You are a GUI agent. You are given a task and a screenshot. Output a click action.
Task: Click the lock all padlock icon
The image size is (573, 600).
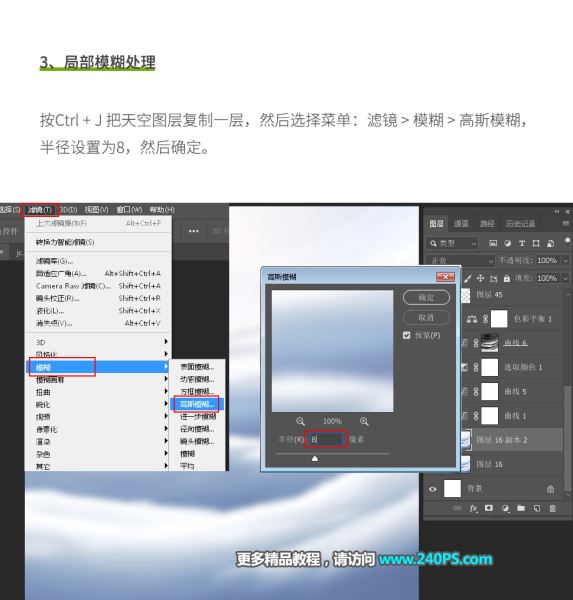(x=506, y=278)
